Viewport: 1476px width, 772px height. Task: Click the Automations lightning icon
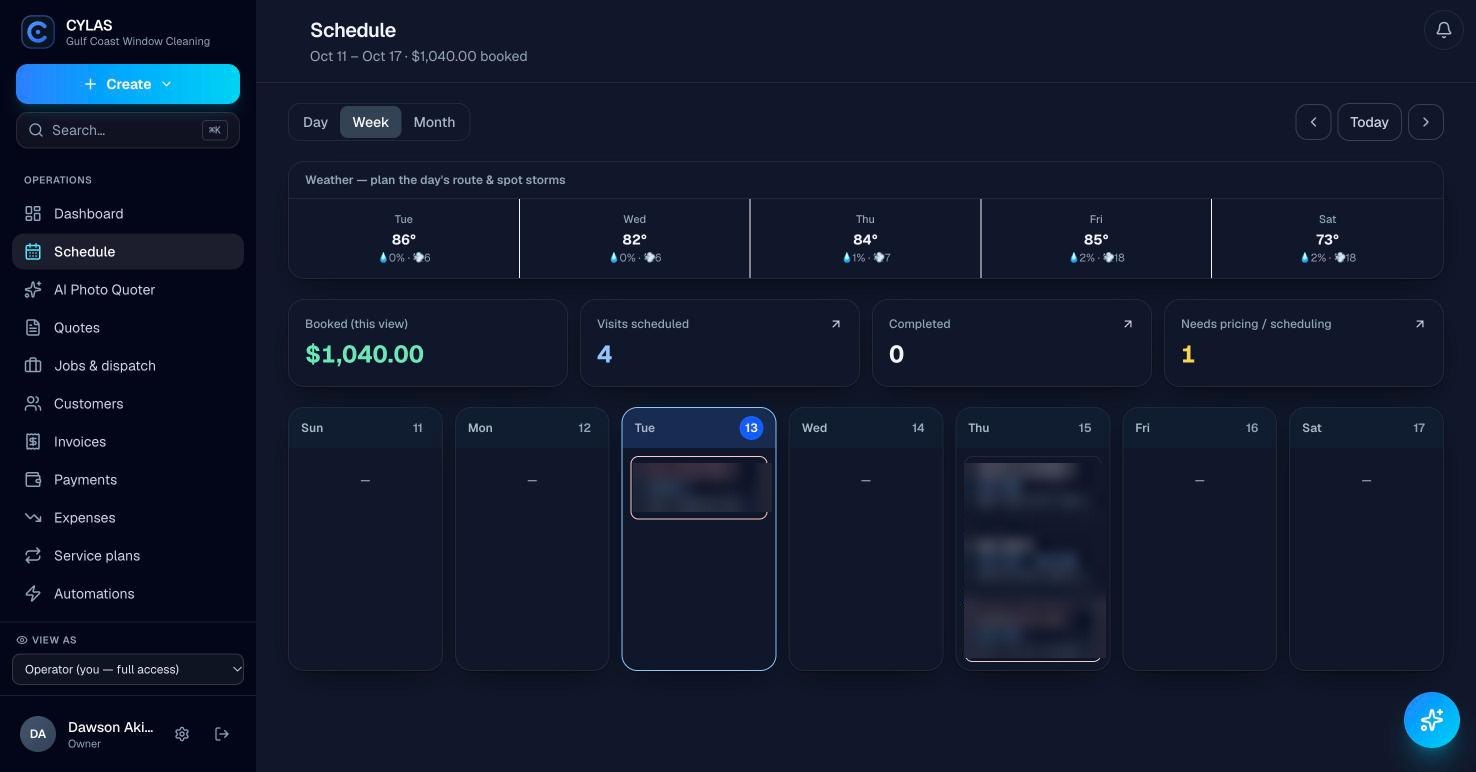(33, 594)
